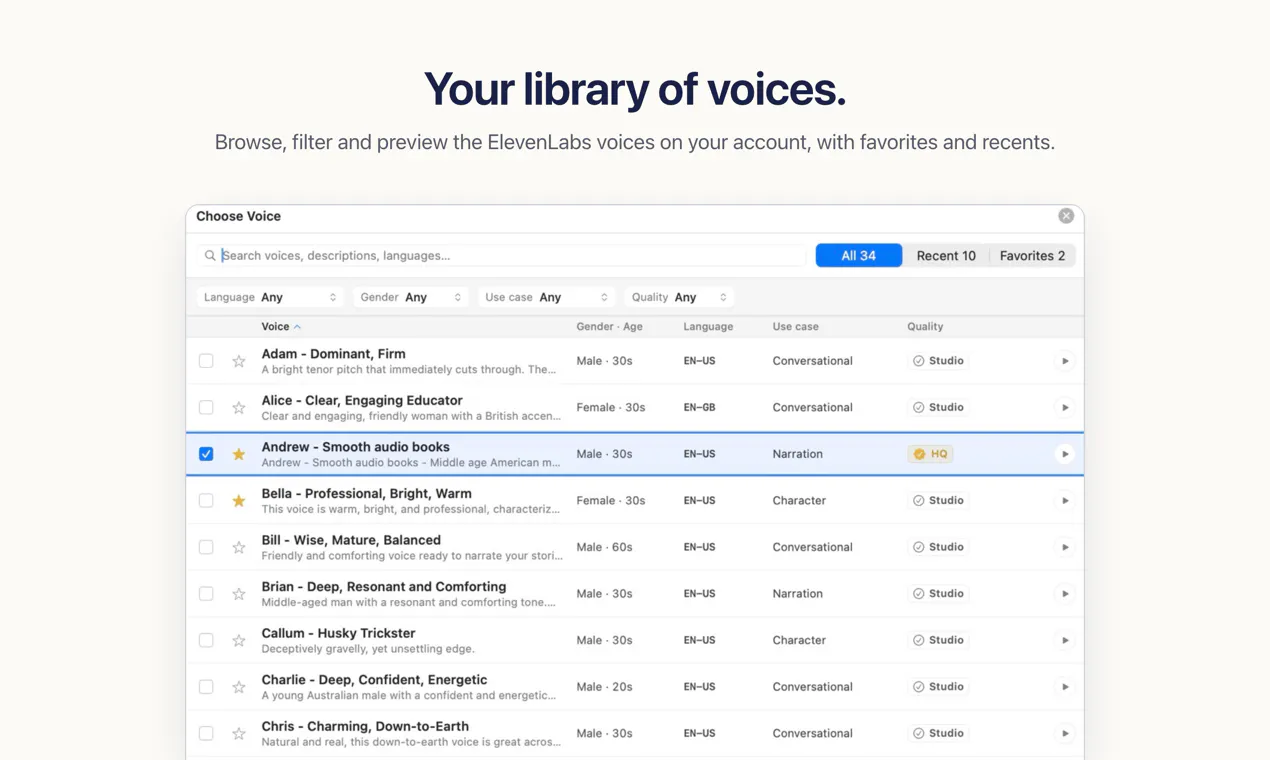The image size is (1270, 760).
Task: Star the Chris voice row
Action: pos(239,733)
